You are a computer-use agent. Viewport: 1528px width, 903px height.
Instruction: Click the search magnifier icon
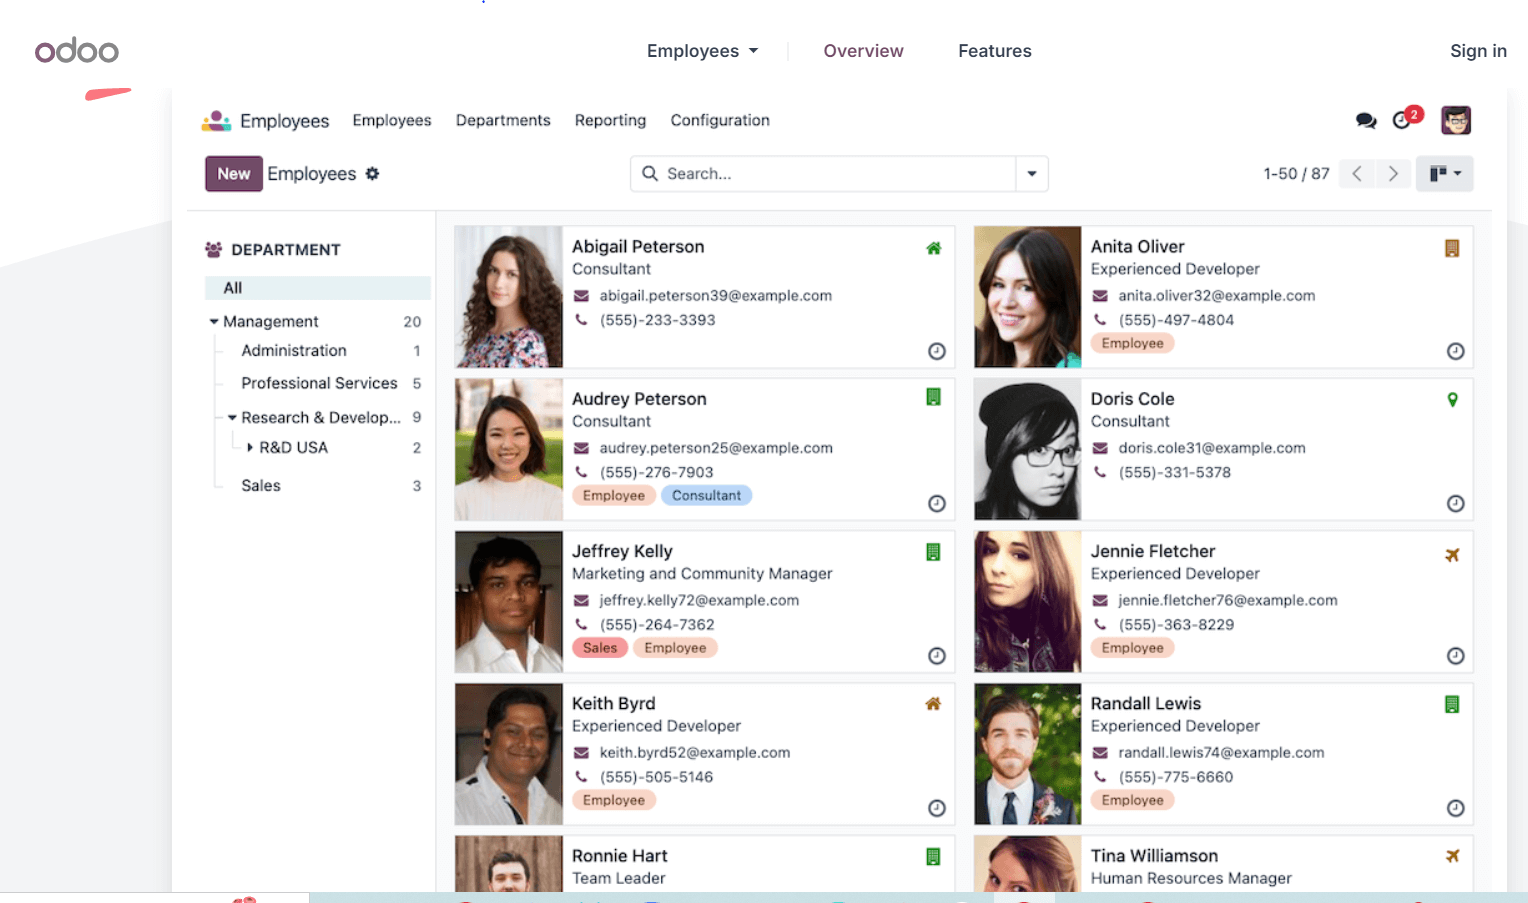point(650,174)
